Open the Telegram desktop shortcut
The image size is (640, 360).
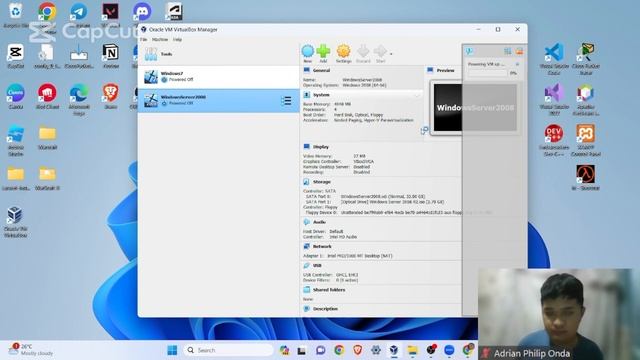tap(78, 15)
